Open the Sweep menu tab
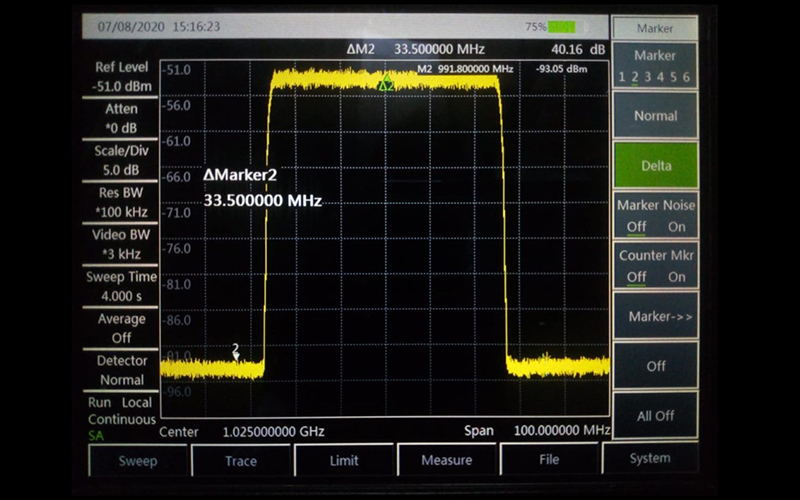This screenshot has height=500, width=800. (x=138, y=461)
